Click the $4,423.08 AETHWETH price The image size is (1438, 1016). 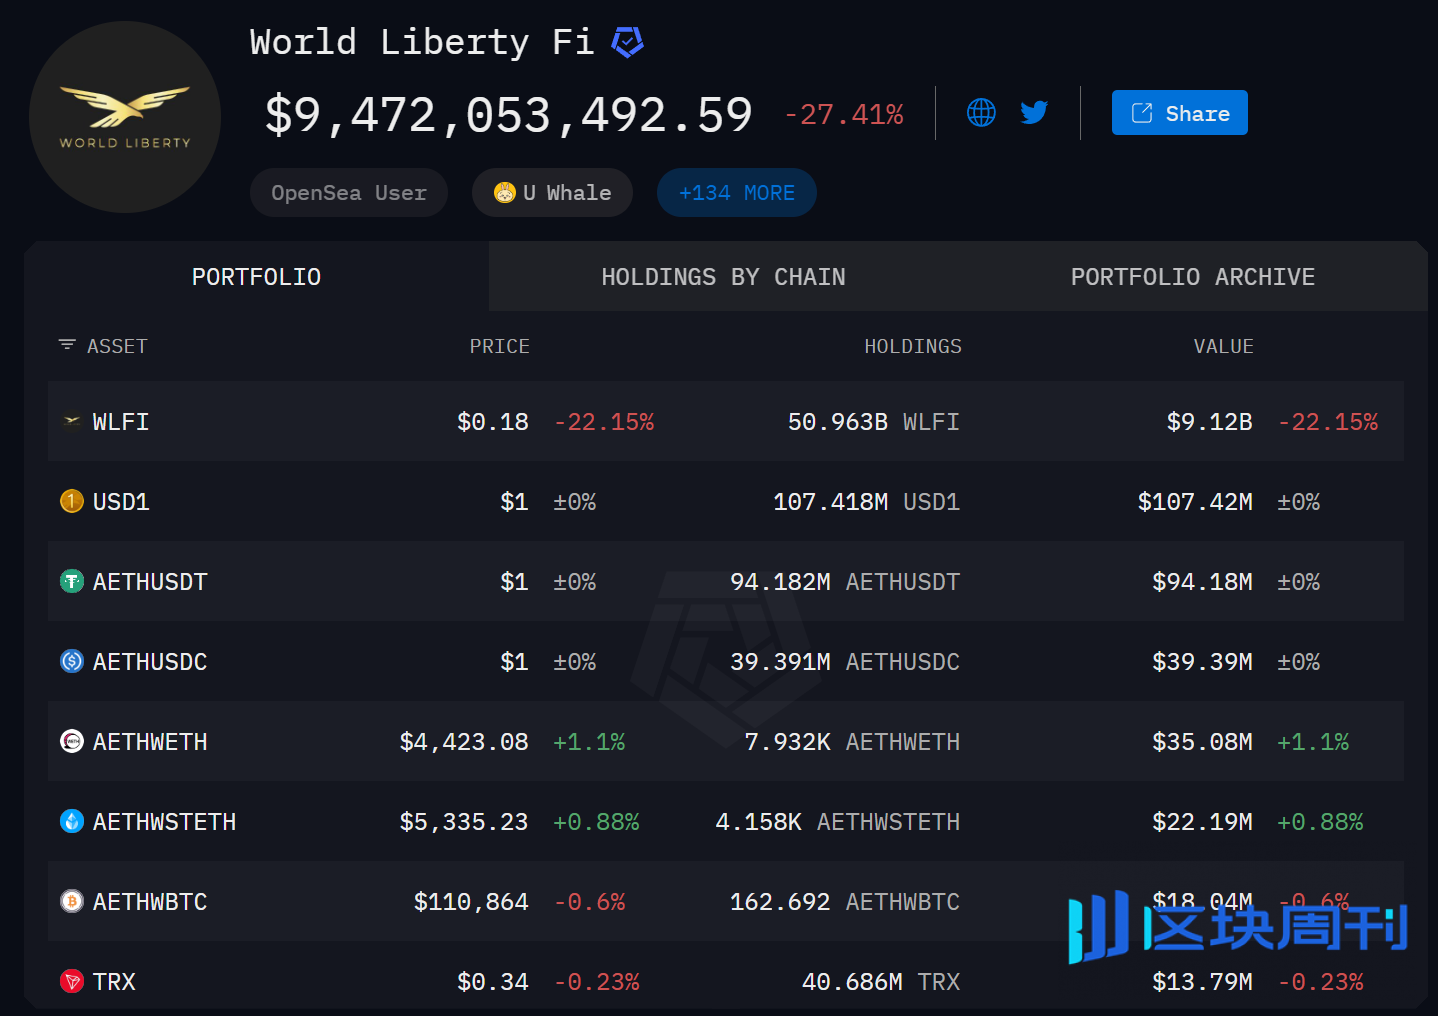tap(464, 742)
